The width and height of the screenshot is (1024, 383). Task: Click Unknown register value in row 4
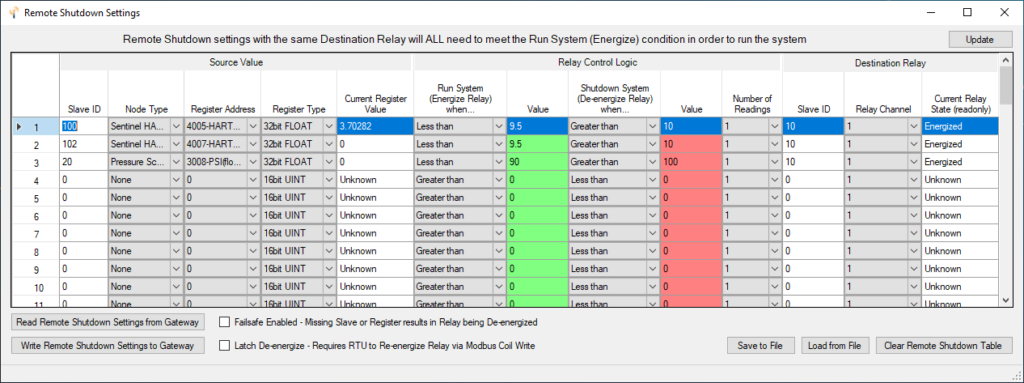[375, 180]
